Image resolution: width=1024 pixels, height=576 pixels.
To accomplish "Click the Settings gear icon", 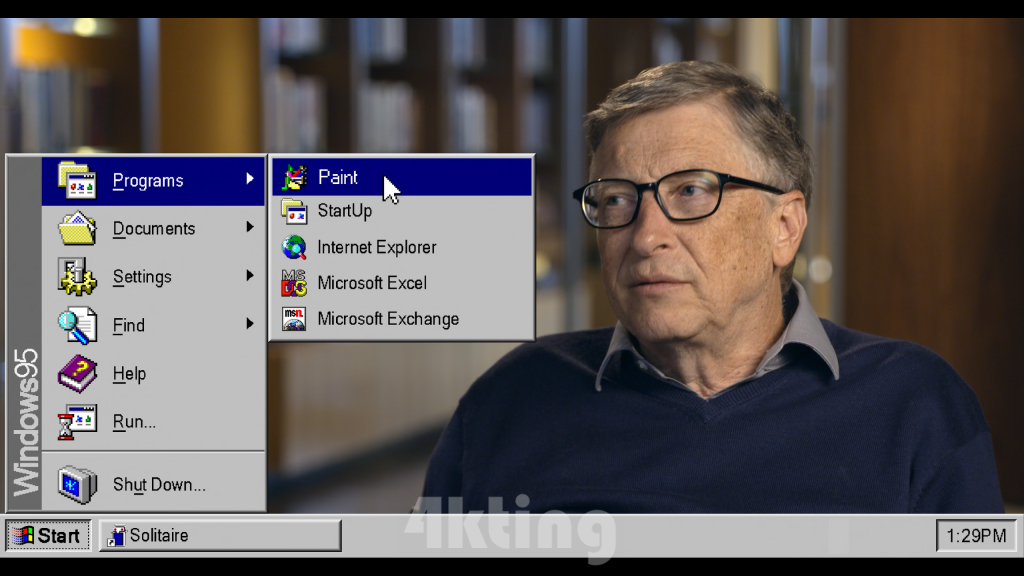I will 77,276.
